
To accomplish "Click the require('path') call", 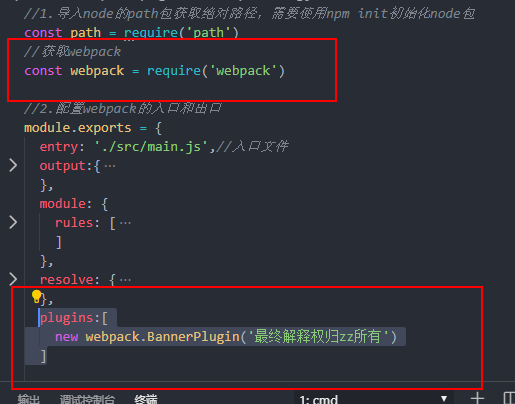I will coord(181,33).
